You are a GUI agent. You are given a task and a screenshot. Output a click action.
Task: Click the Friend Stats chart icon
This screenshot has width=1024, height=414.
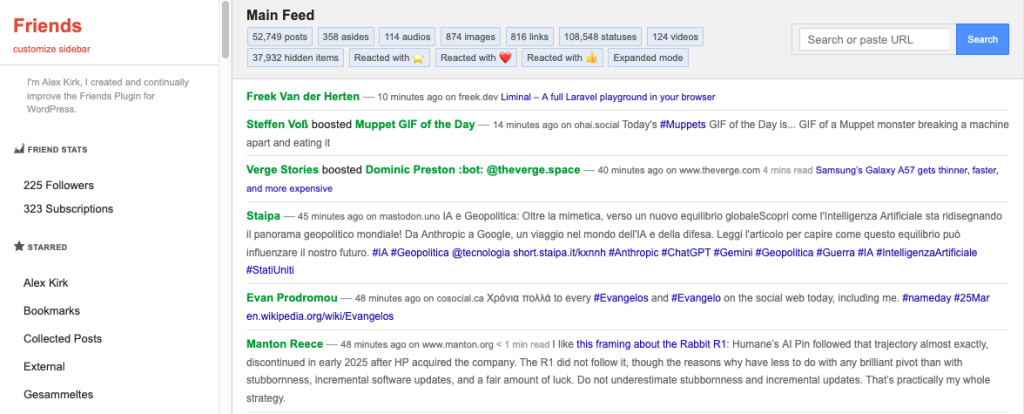coord(18,149)
